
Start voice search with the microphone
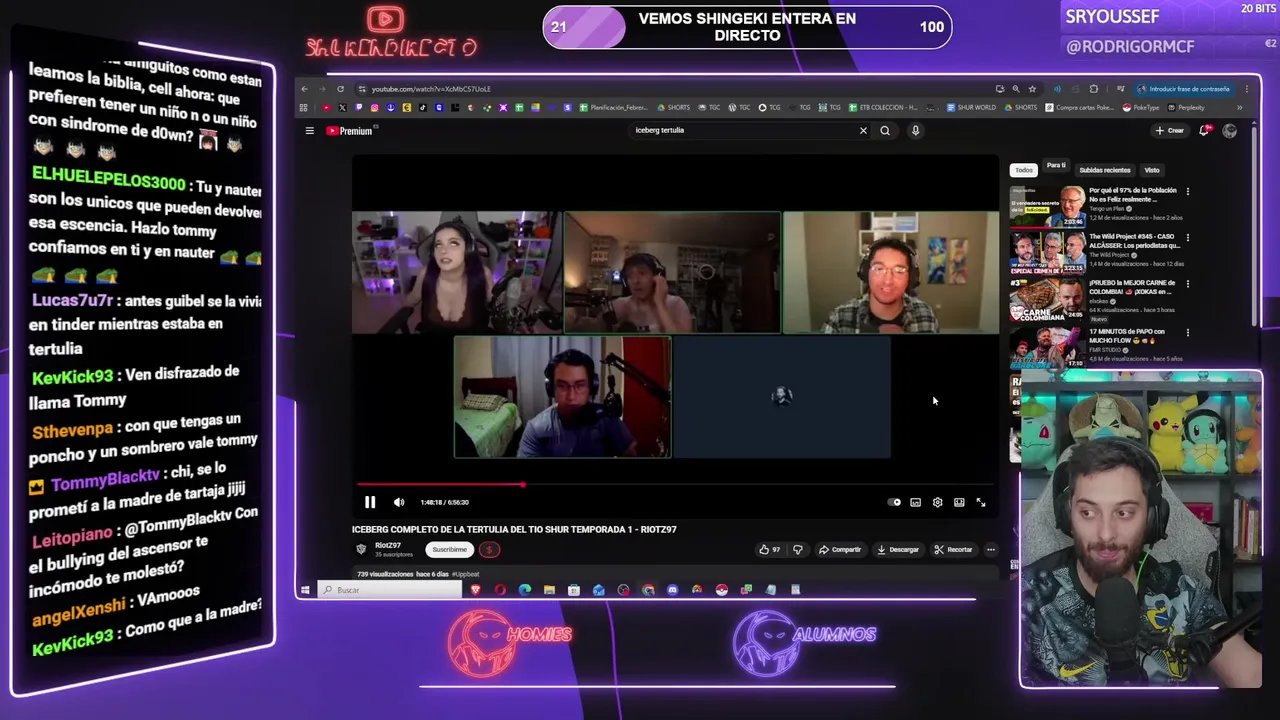pos(915,130)
